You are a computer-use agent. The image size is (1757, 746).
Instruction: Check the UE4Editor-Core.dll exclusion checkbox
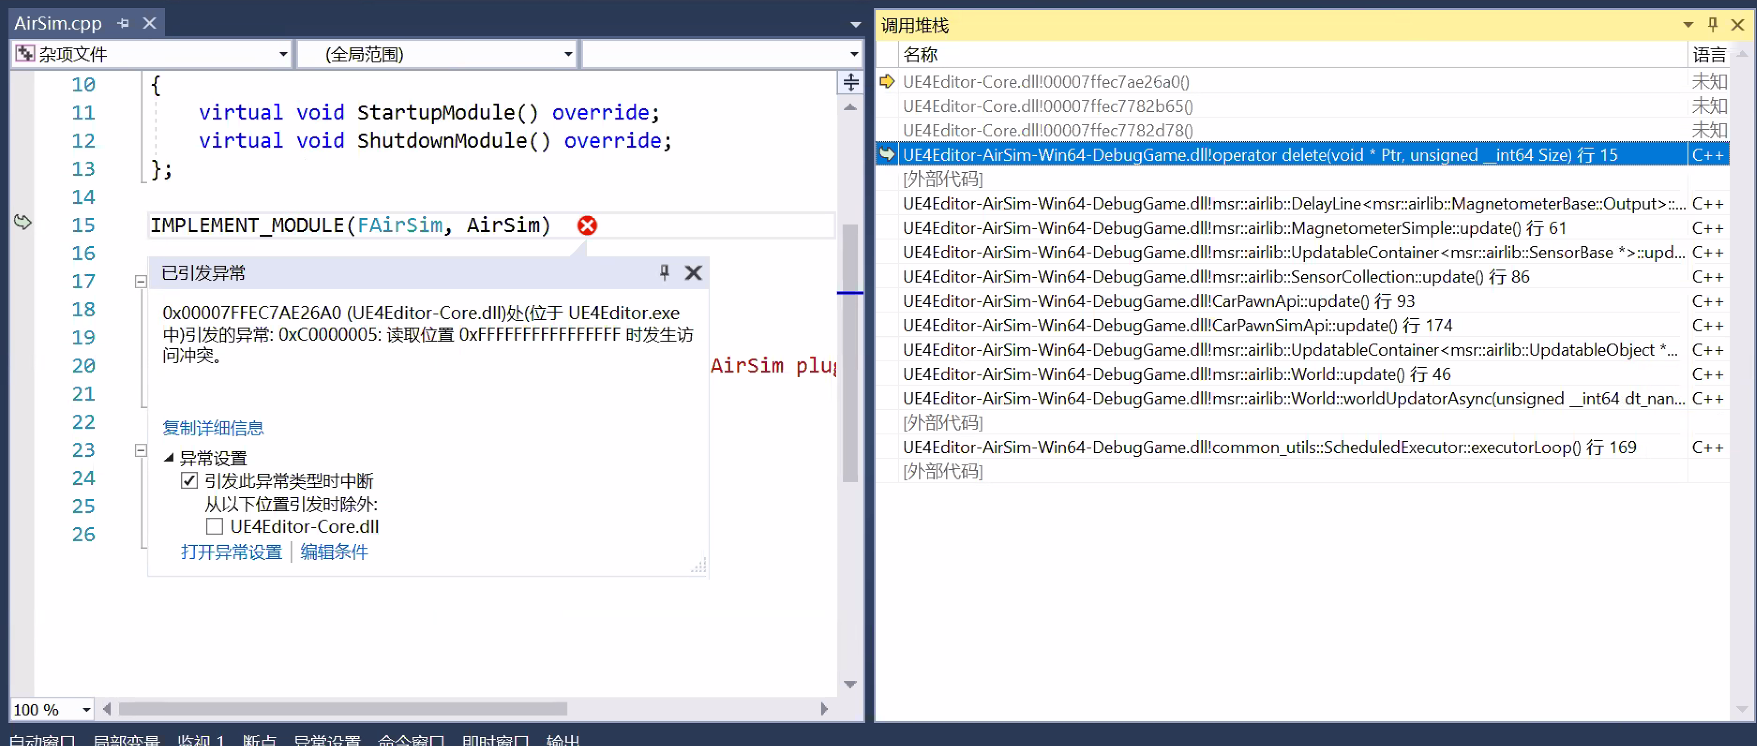tap(214, 526)
